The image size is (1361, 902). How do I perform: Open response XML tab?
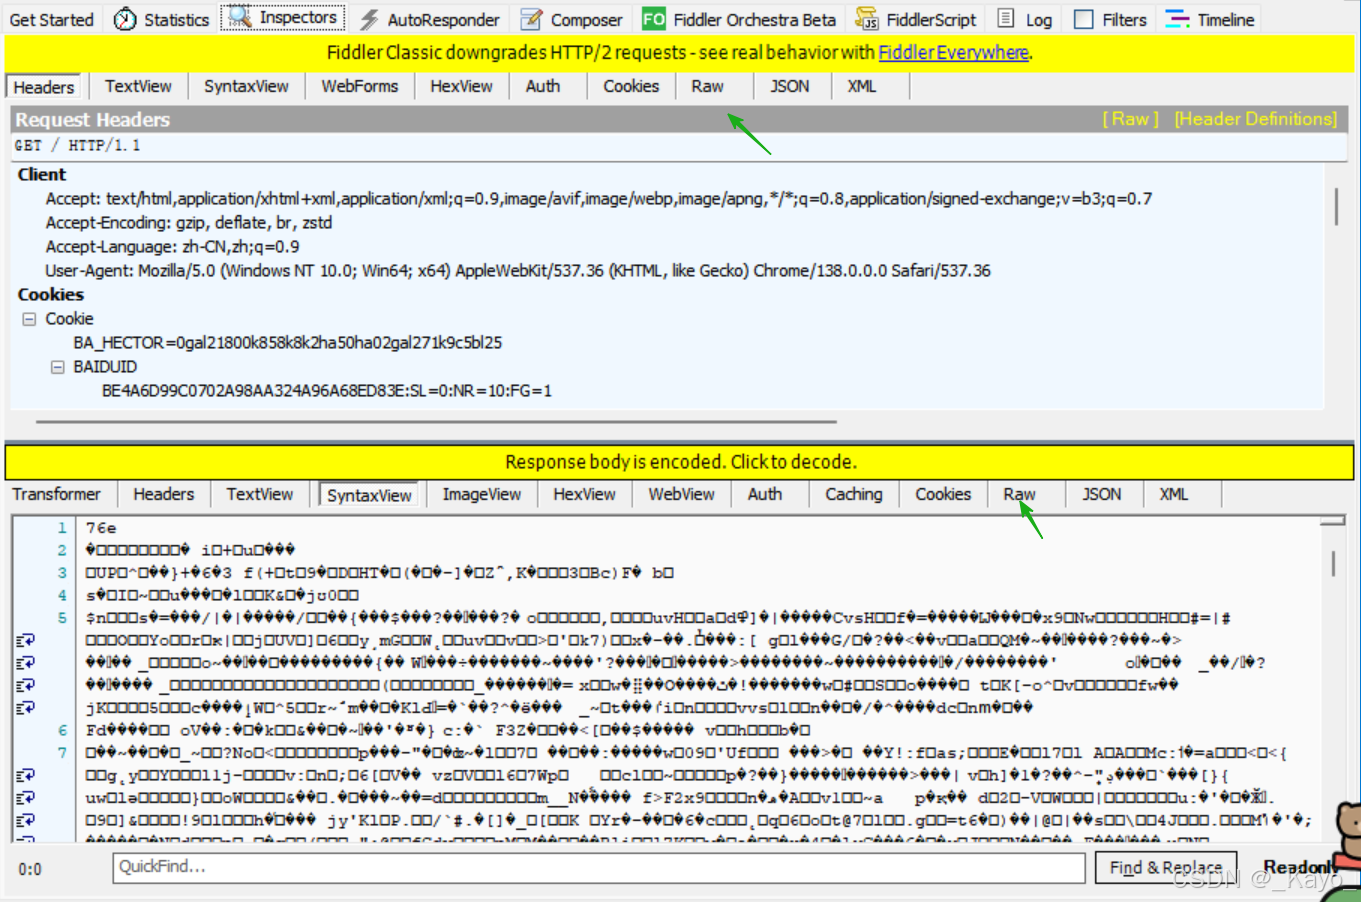(1174, 494)
